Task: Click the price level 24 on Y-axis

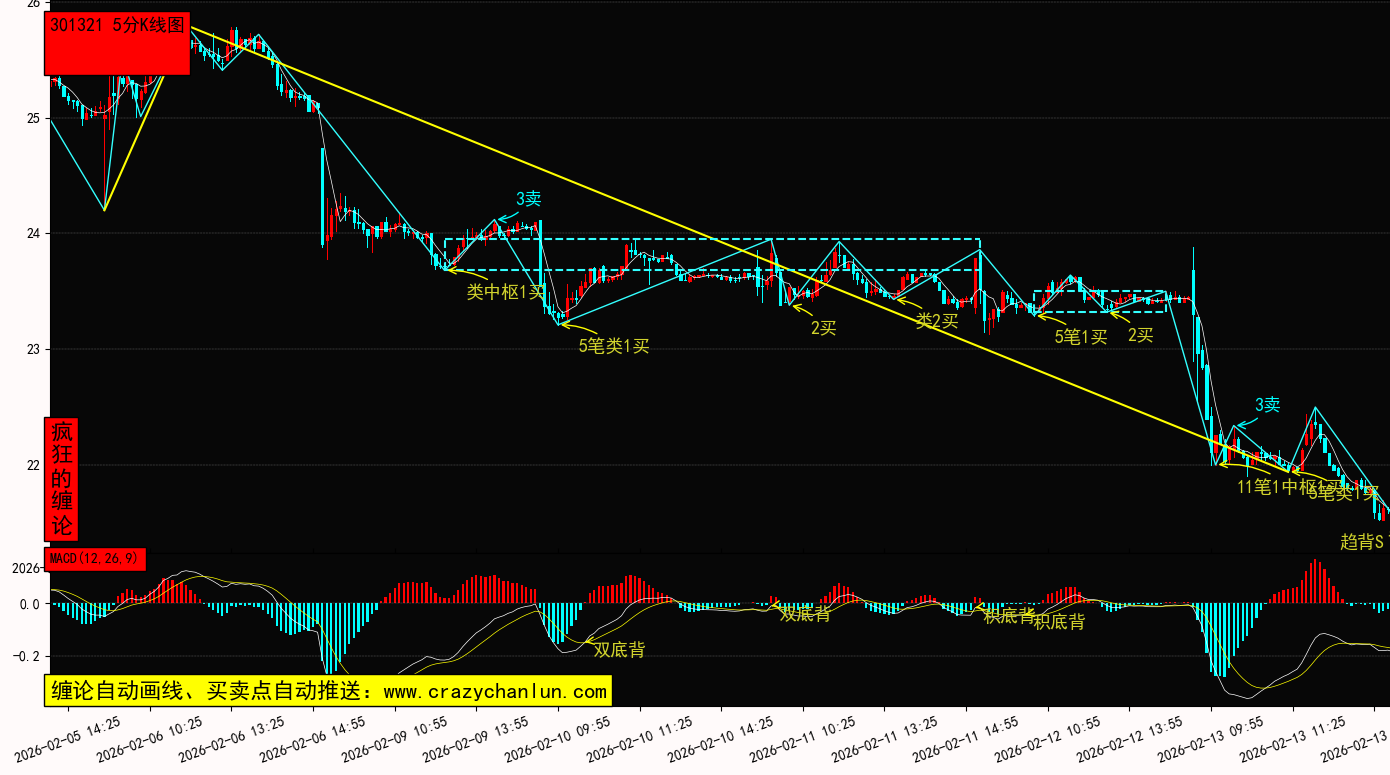Action: tap(32, 234)
